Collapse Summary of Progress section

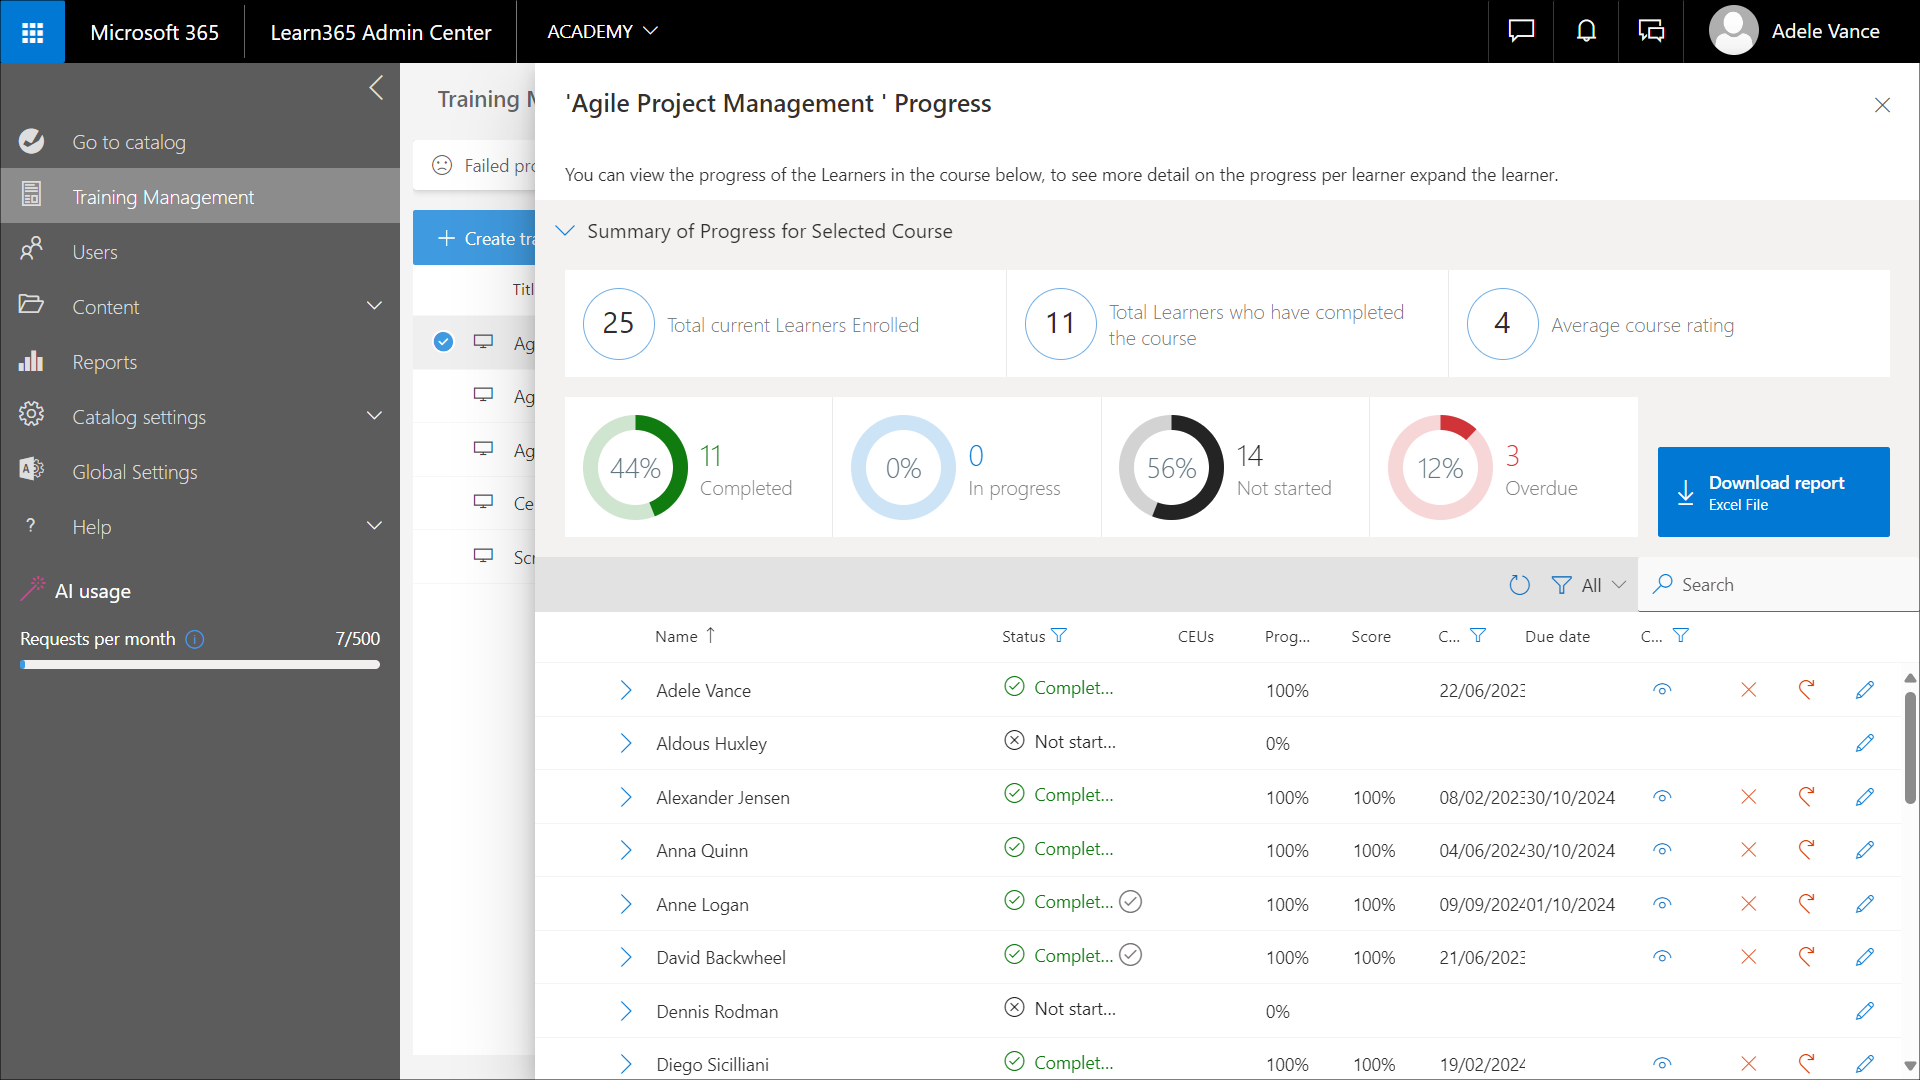coord(565,231)
